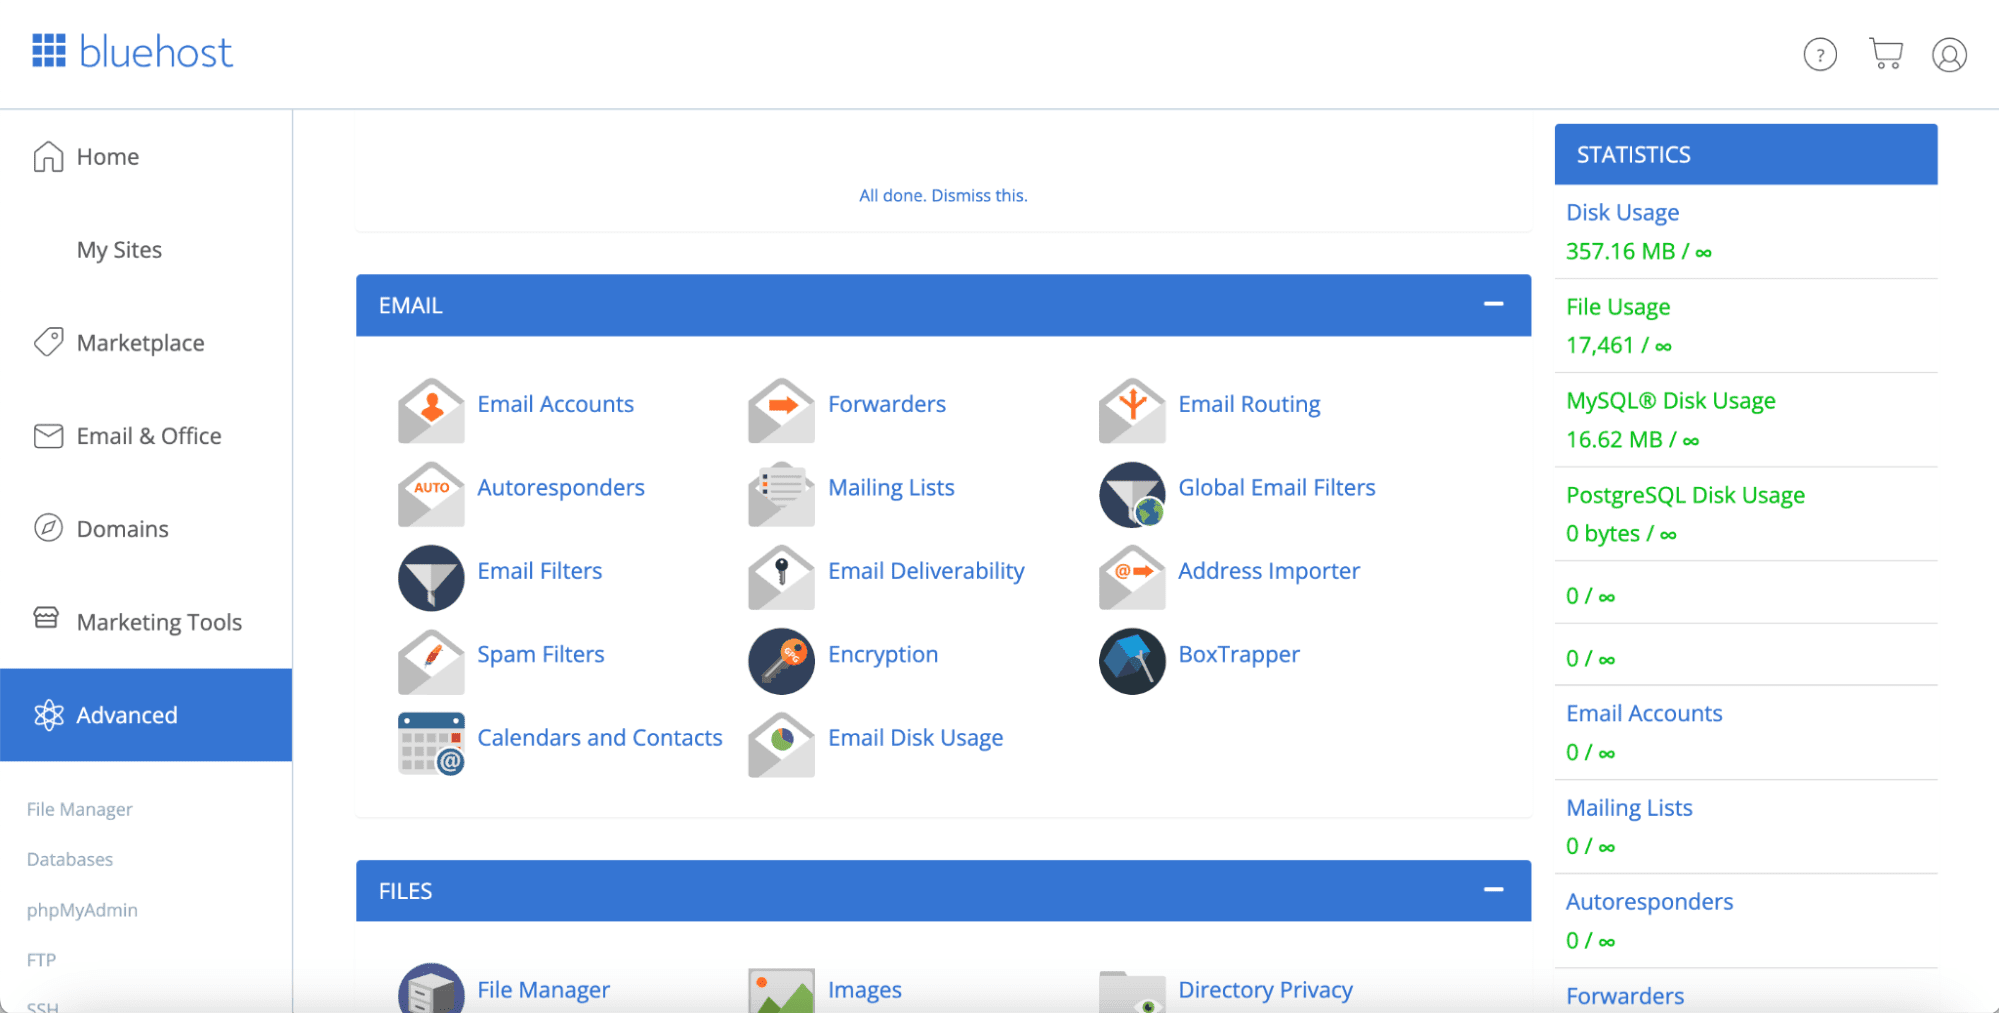This screenshot has height=1014, width=1999.
Task: Open the Address Importer icon
Action: pyautogui.click(x=1131, y=578)
